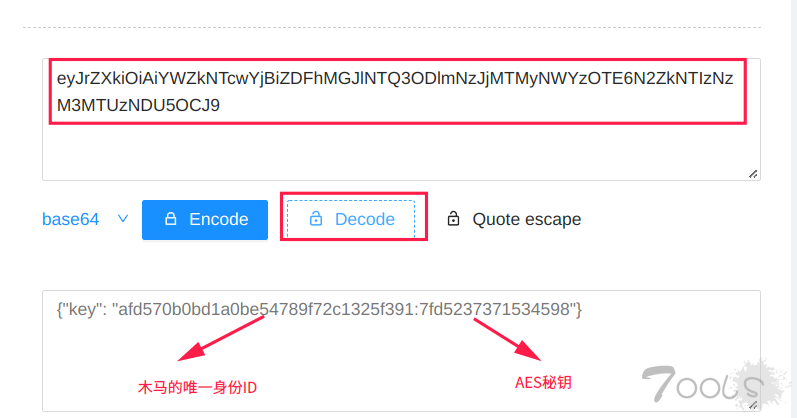Click the dashed divider line at the top
Screen dimensions: 797x418
(391, 27)
